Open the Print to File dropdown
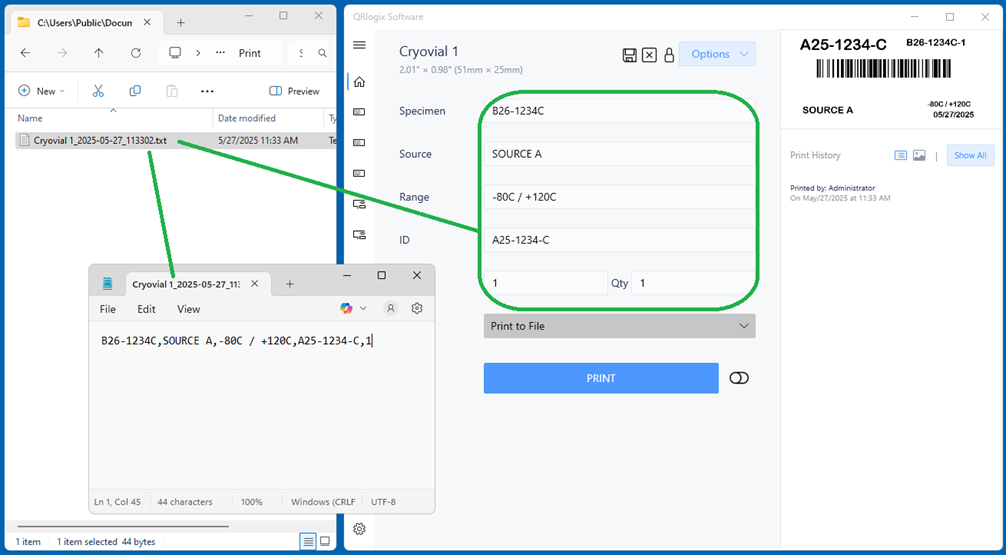Image resolution: width=1006 pixels, height=555 pixels. pos(619,326)
